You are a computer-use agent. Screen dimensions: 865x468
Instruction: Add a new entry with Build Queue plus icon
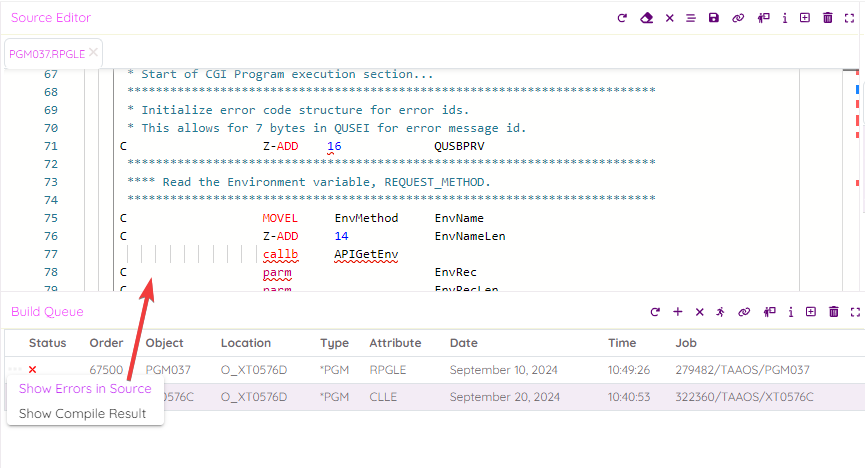(x=678, y=312)
